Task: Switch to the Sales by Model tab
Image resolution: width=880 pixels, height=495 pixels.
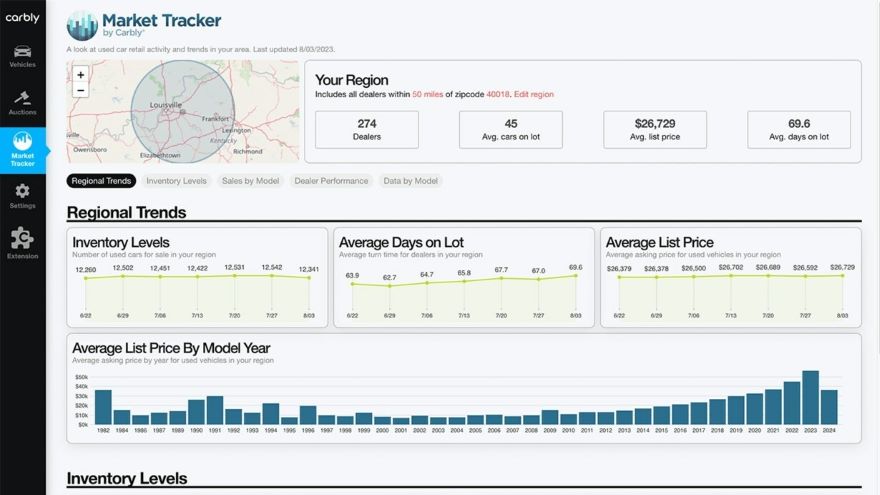Action: coord(250,181)
